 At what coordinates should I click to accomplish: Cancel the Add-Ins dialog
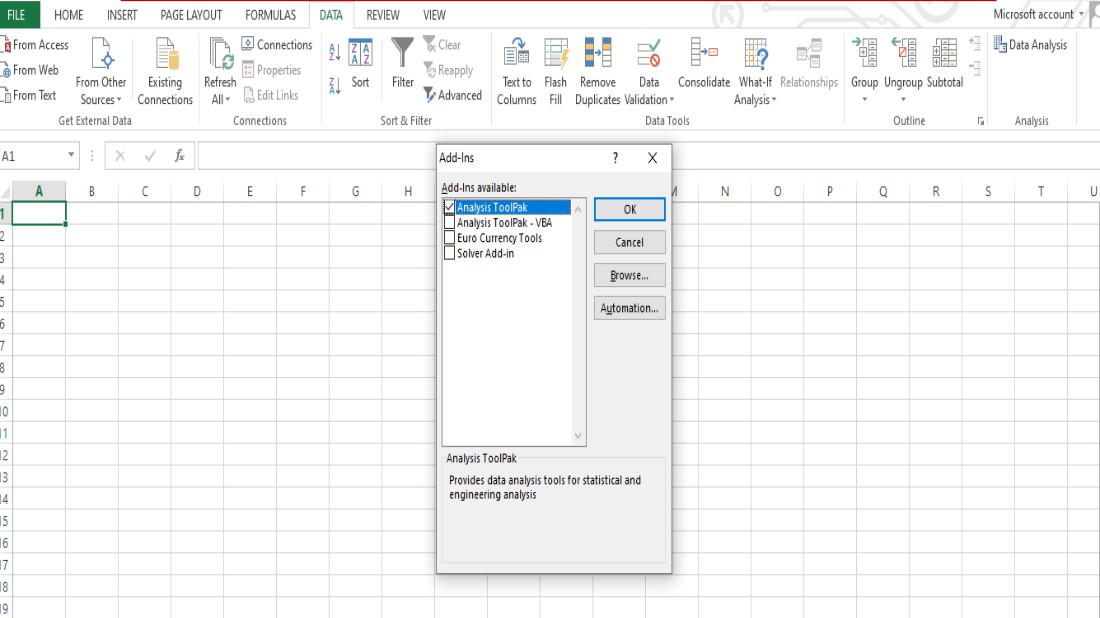click(x=629, y=242)
